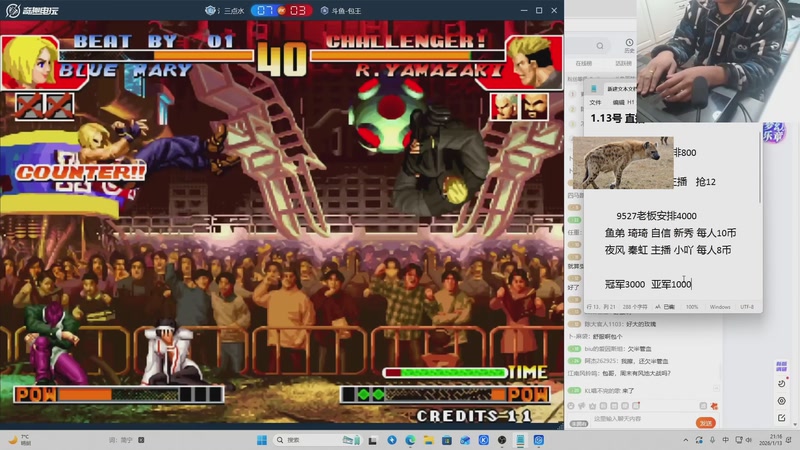Click the text line 冠军3000 亚军1000 in Notepad
Image resolution: width=800 pixels, height=450 pixels.
point(648,284)
